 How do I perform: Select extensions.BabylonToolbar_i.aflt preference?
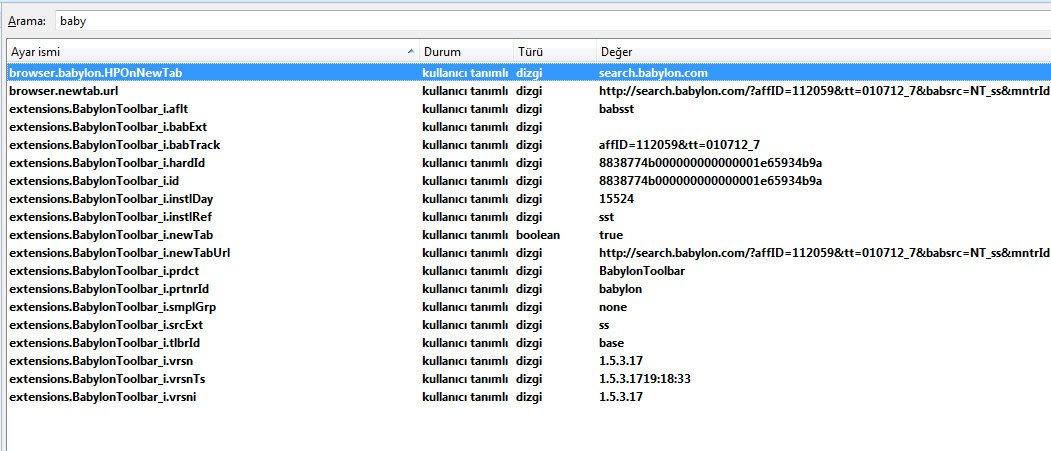528,109
